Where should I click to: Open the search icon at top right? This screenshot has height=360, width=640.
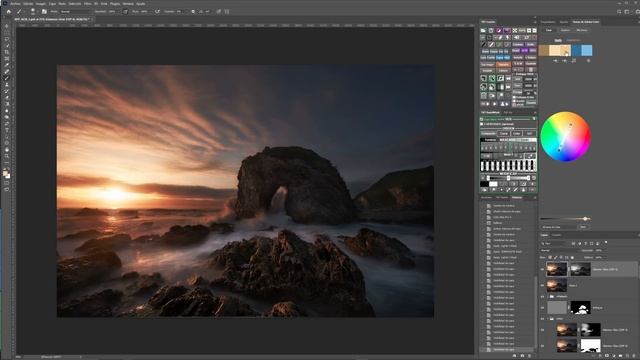tap(619, 12)
